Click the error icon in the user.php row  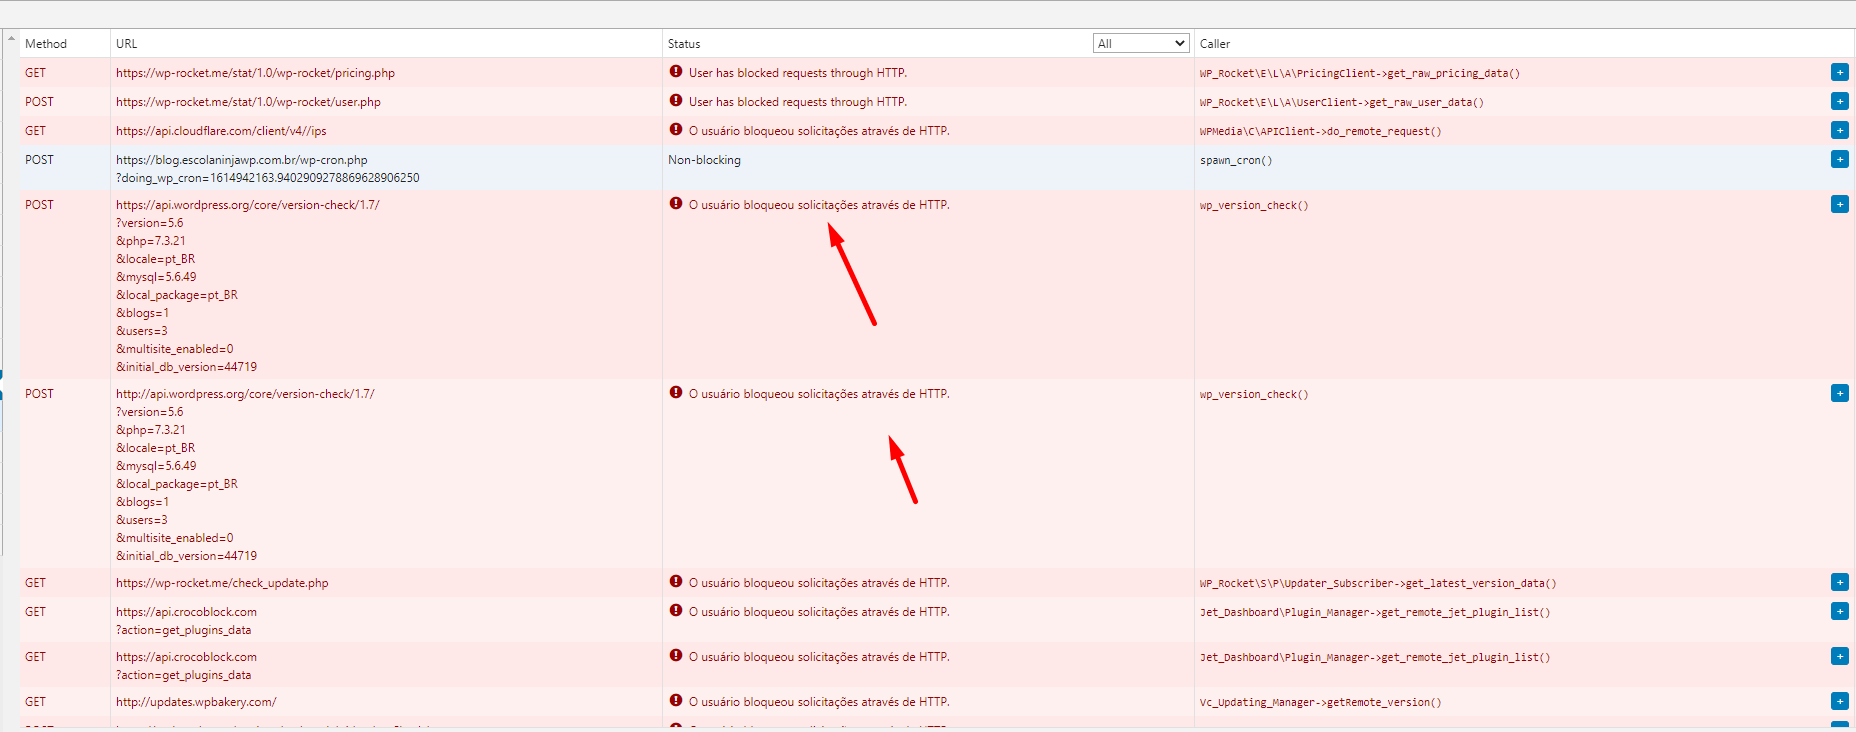[676, 101]
